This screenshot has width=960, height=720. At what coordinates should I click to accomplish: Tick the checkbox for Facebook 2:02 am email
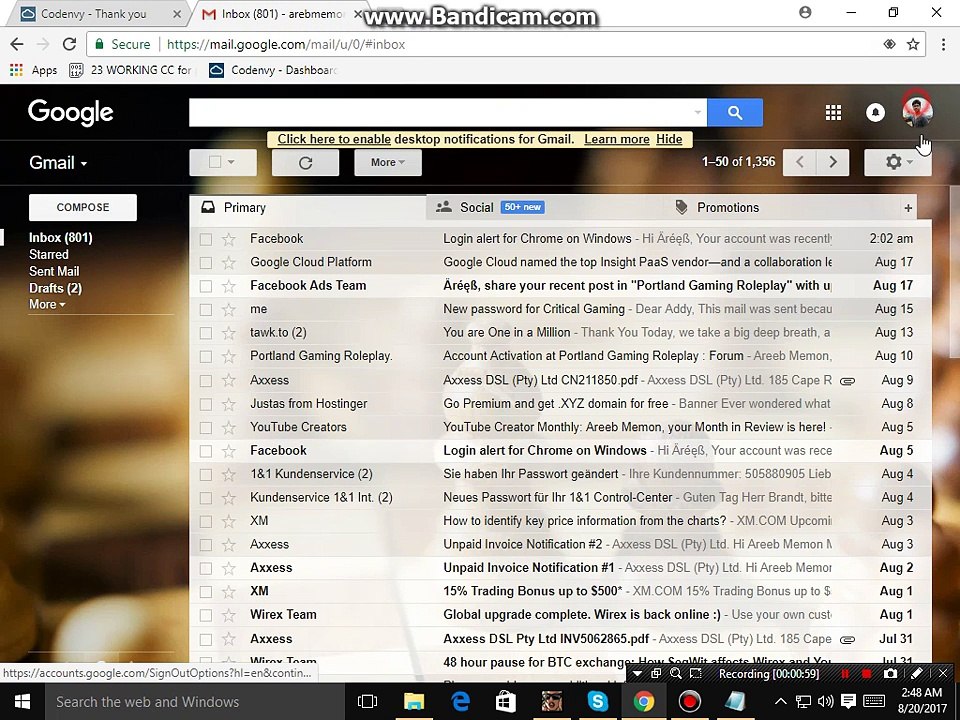[206, 239]
